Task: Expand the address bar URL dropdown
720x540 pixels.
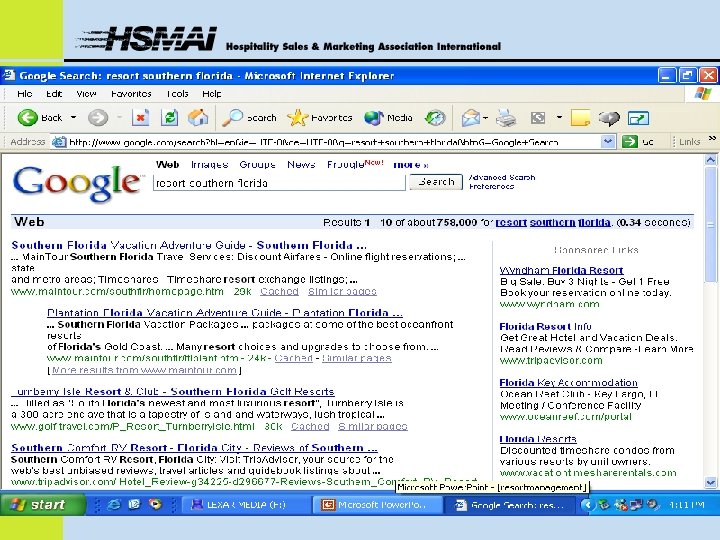Action: 608,141
